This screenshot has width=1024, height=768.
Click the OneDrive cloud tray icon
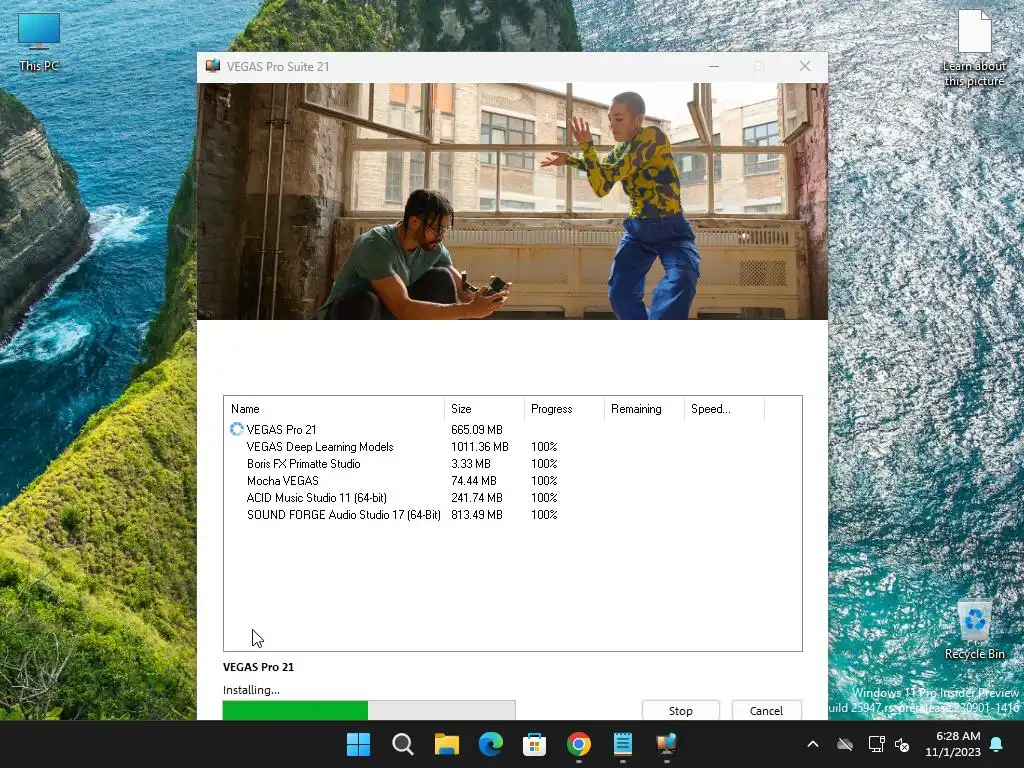845,744
